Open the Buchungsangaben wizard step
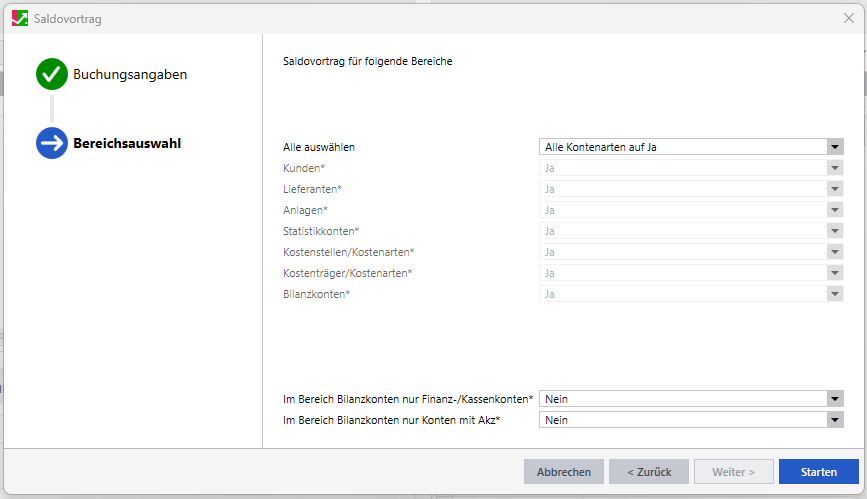Viewport: 867px width, 499px height. [x=129, y=74]
